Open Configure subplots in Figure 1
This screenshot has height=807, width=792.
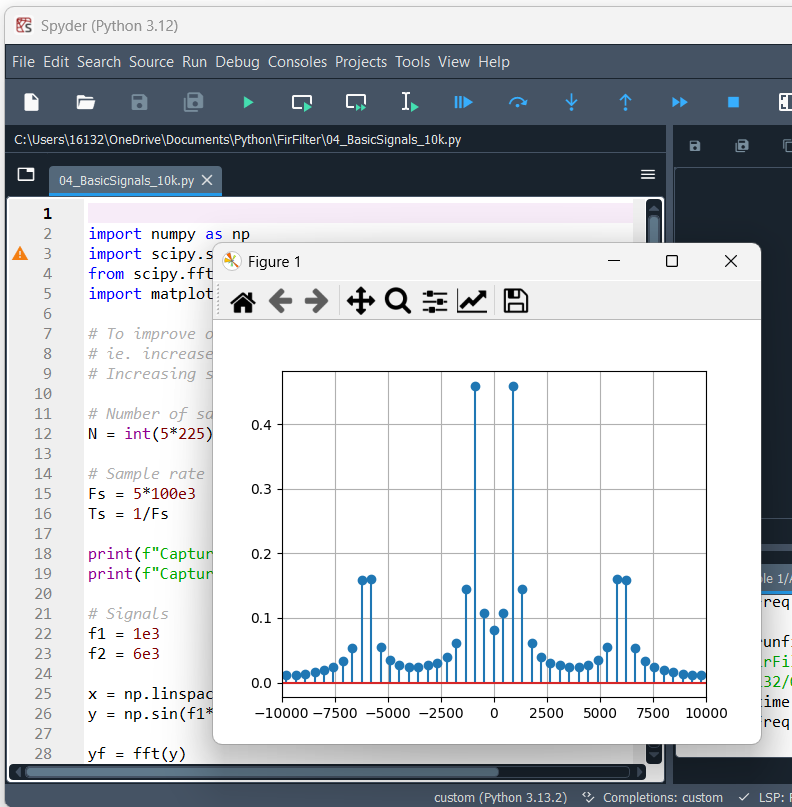click(435, 302)
